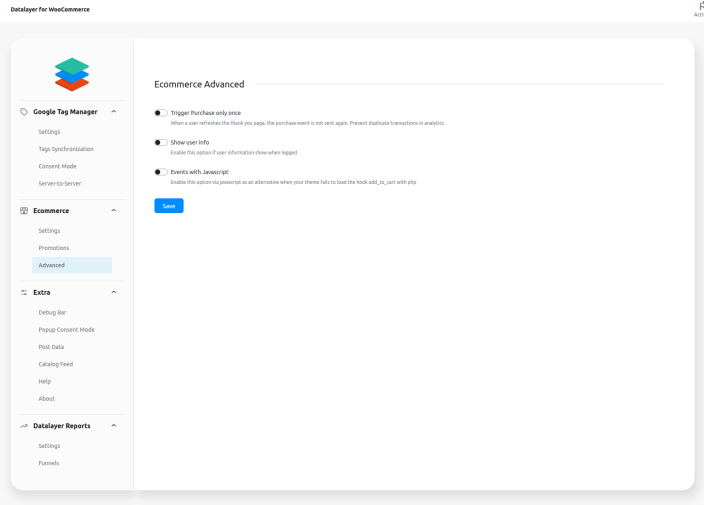The width and height of the screenshot is (704, 505).
Task: Open the About page
Action: (47, 399)
